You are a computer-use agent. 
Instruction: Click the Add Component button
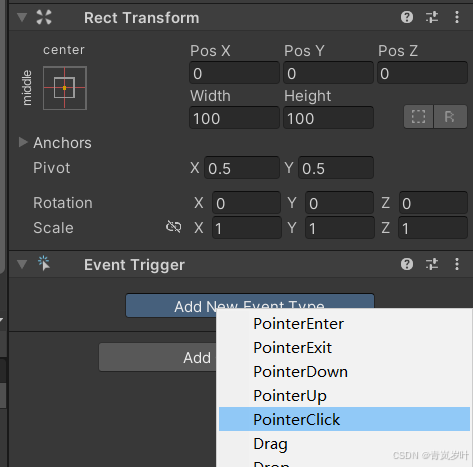(x=158, y=357)
